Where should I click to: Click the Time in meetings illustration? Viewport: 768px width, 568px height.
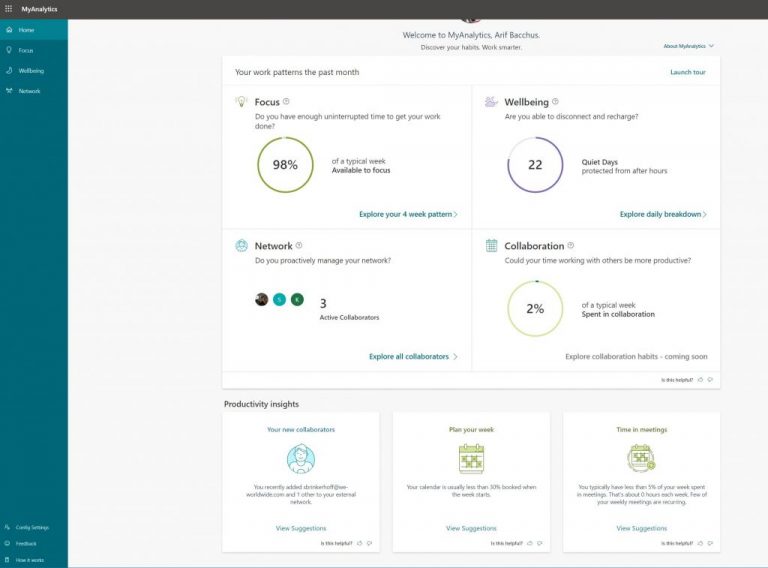641,458
